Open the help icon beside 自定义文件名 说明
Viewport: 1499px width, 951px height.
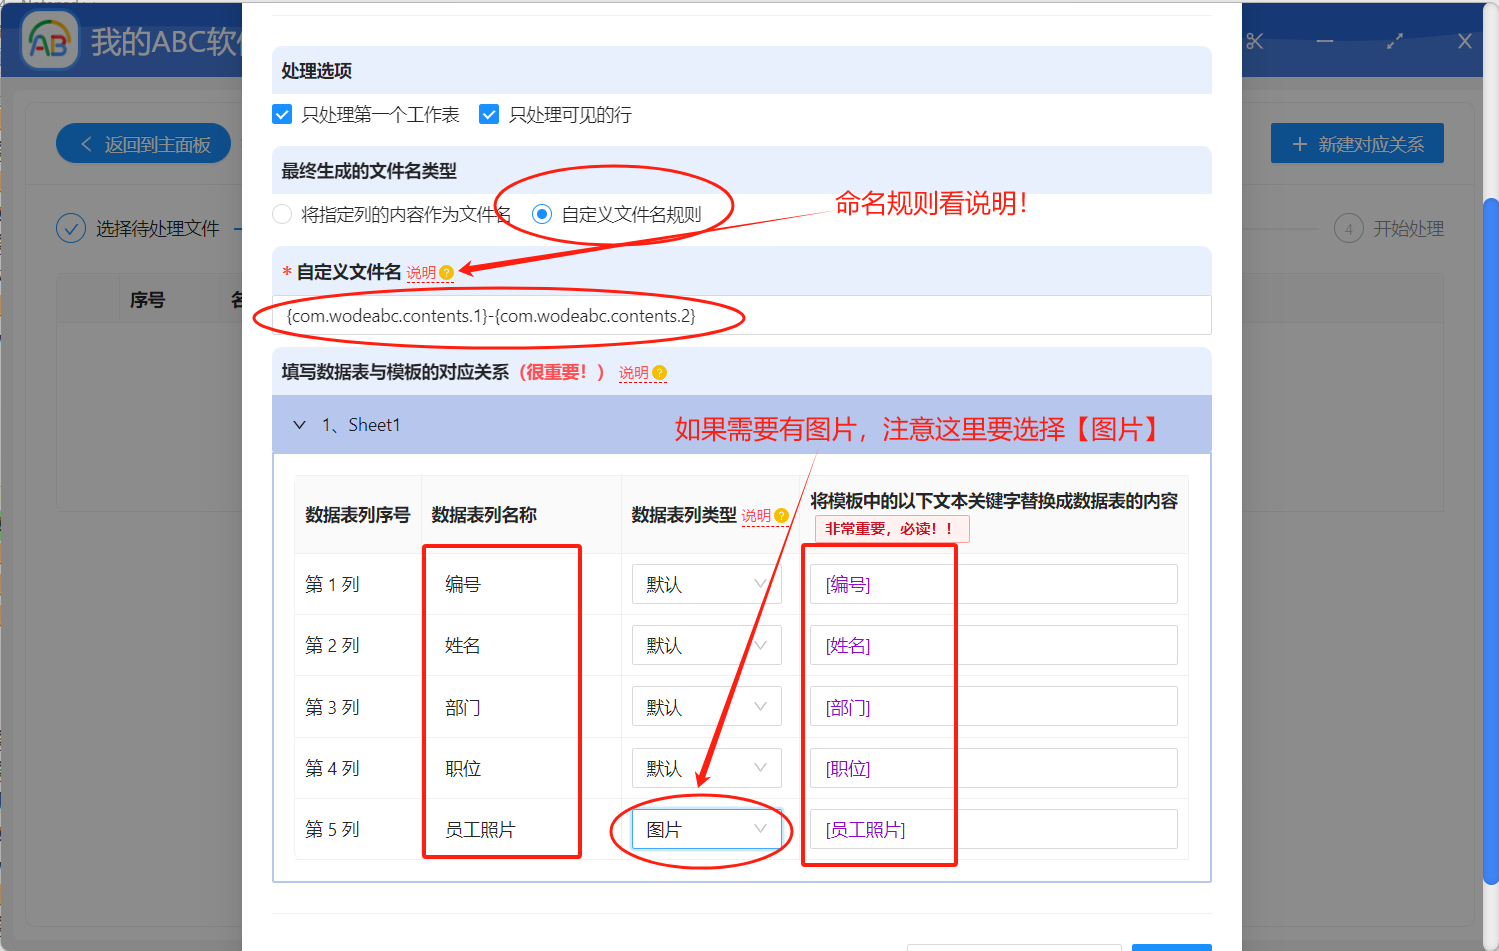446,271
